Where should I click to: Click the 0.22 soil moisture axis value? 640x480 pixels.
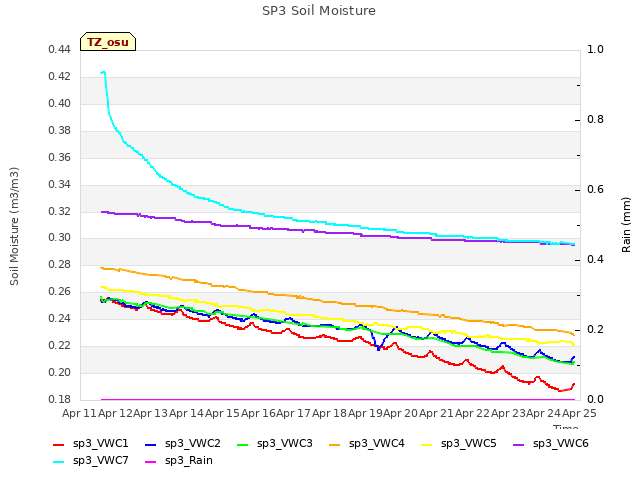60,345
